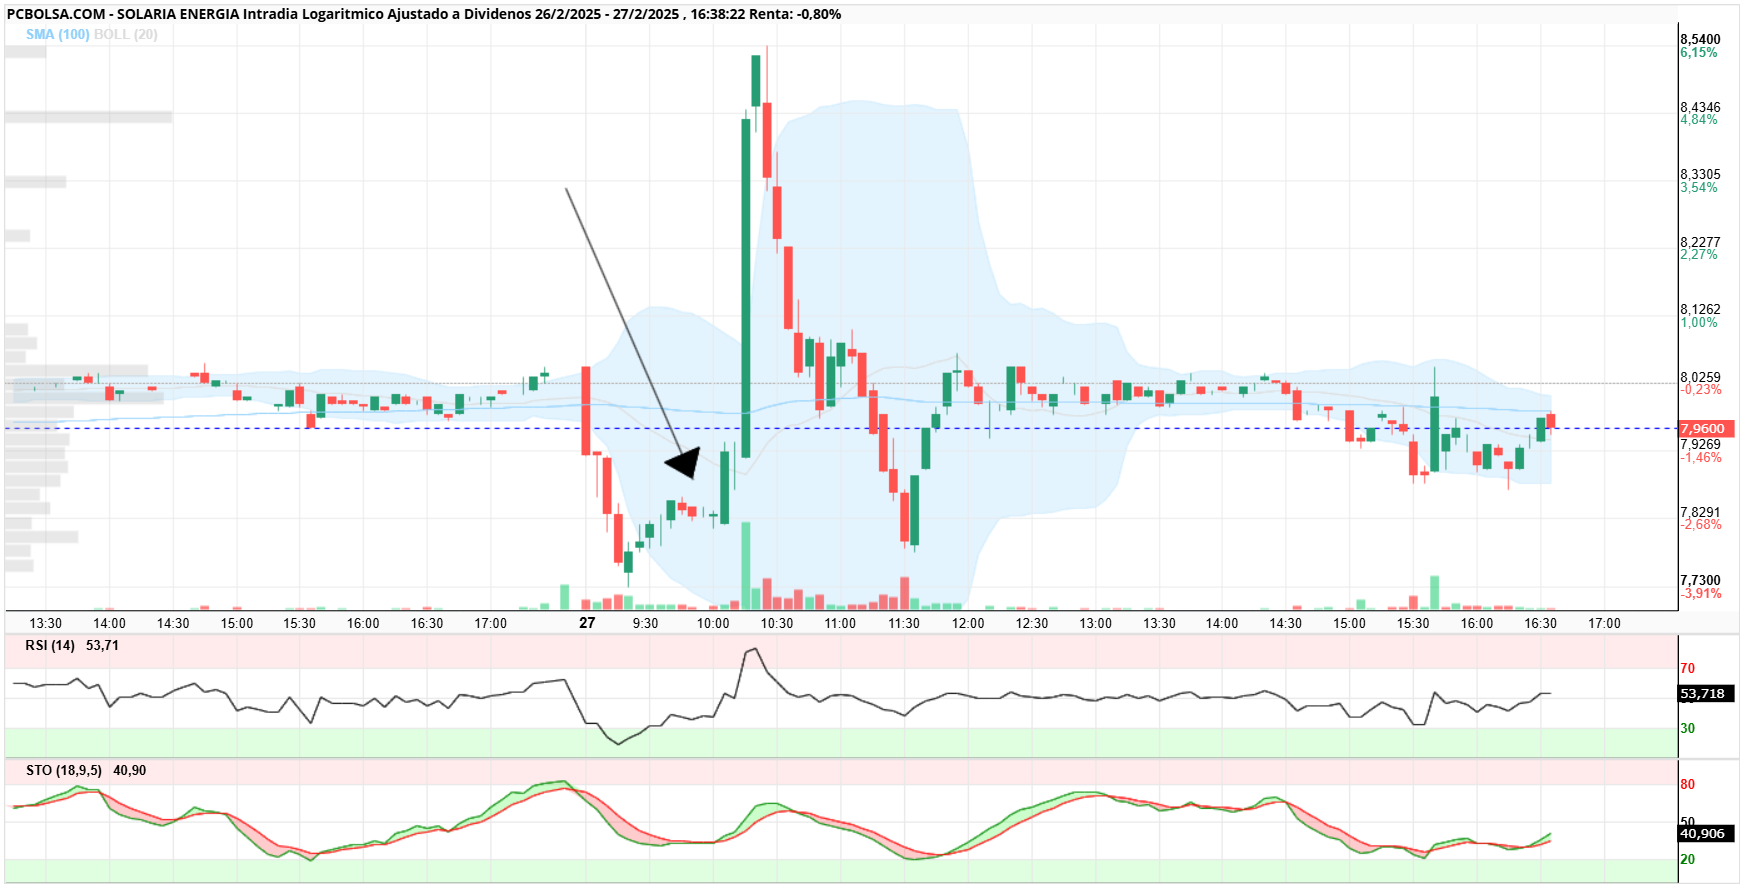Click the -1,46% percentage axis label

point(1701,457)
